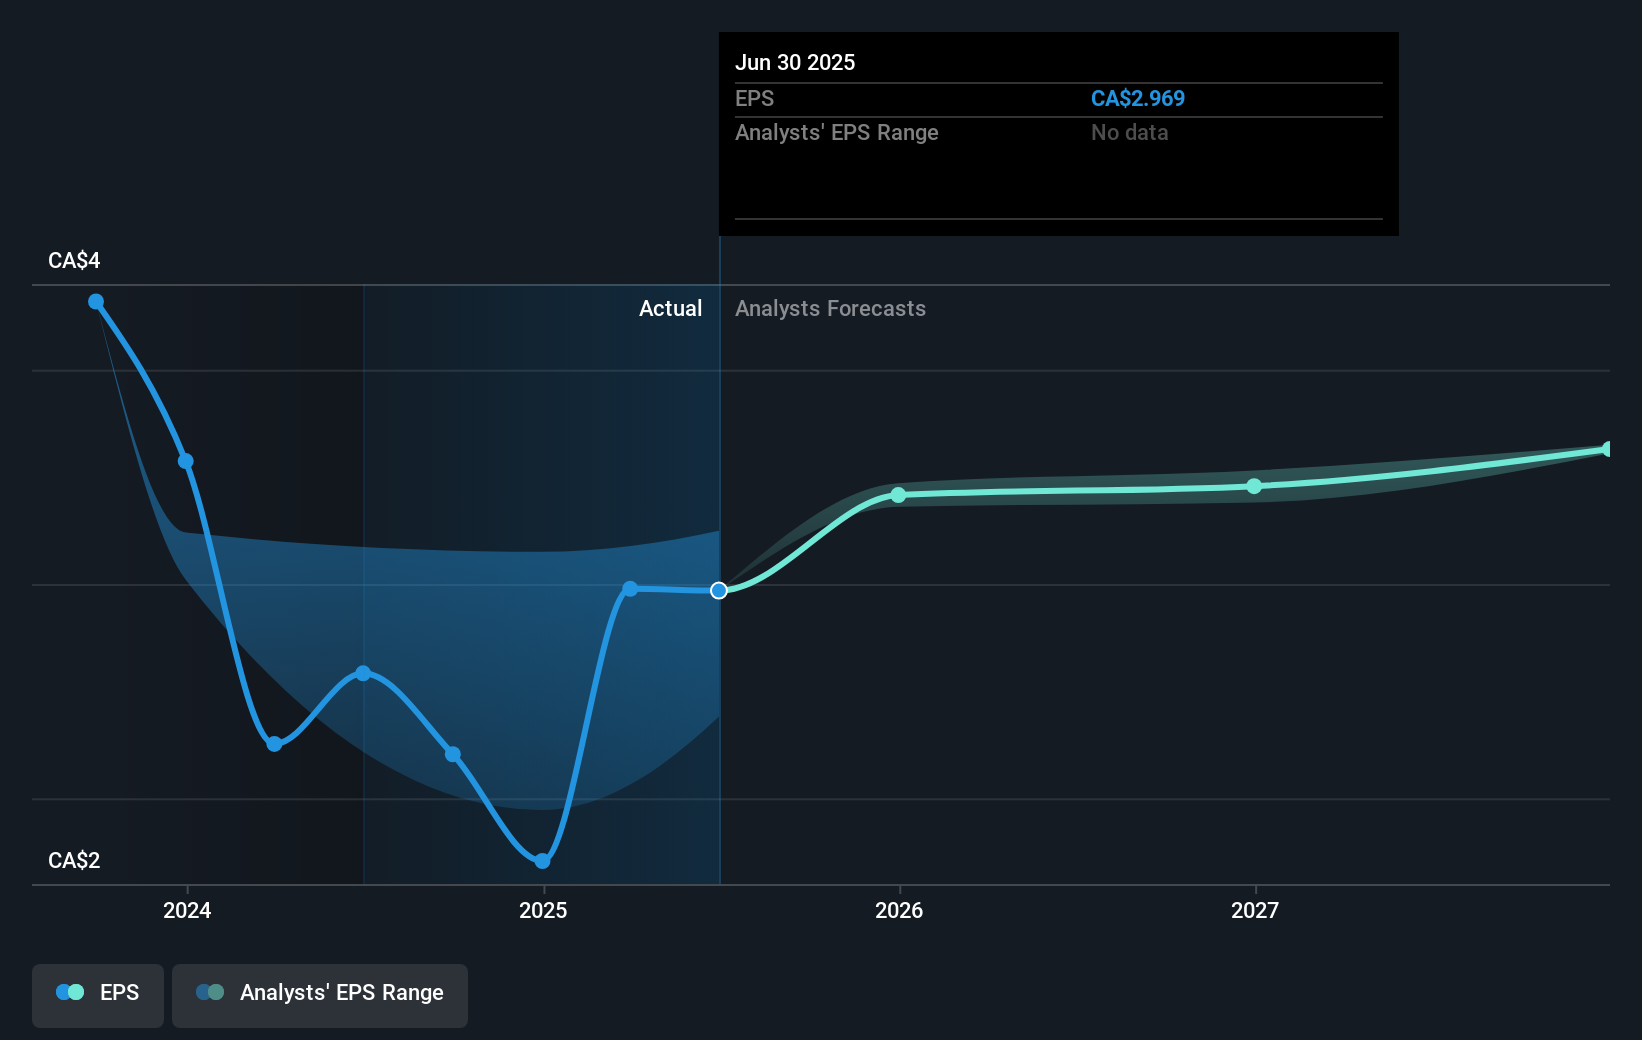The image size is (1642, 1040).
Task: Select the first EPS data point near CA$4
Action: (96, 302)
